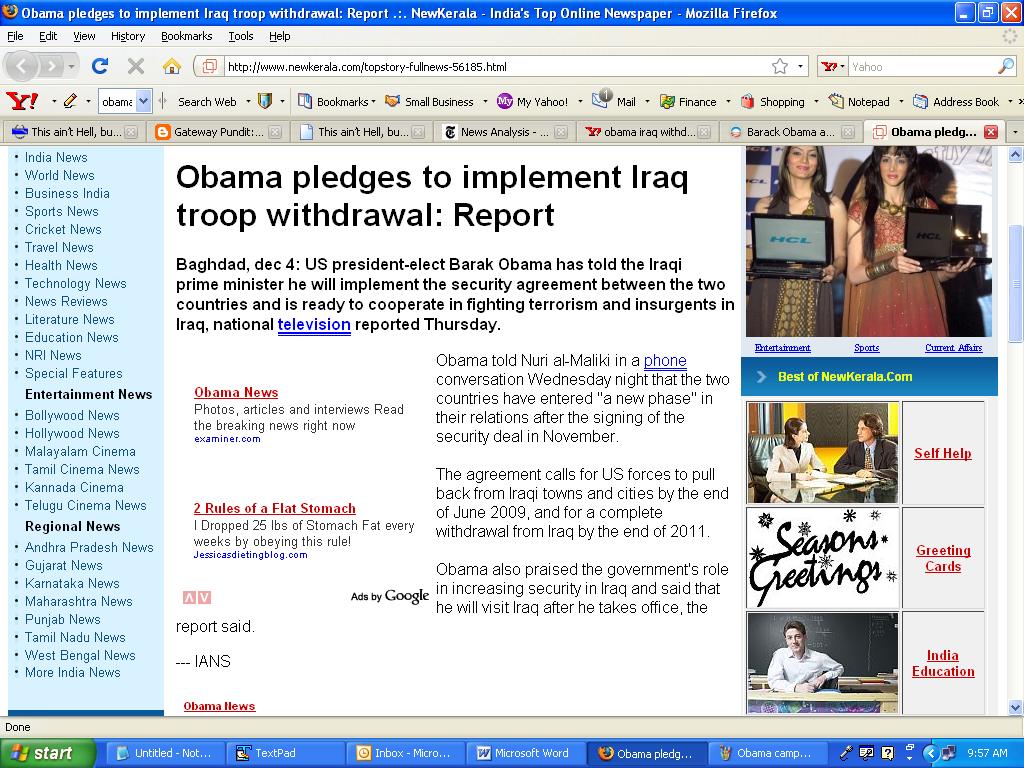Open the History menu
Viewport: 1024px width, 768px height.
pyautogui.click(x=128, y=36)
